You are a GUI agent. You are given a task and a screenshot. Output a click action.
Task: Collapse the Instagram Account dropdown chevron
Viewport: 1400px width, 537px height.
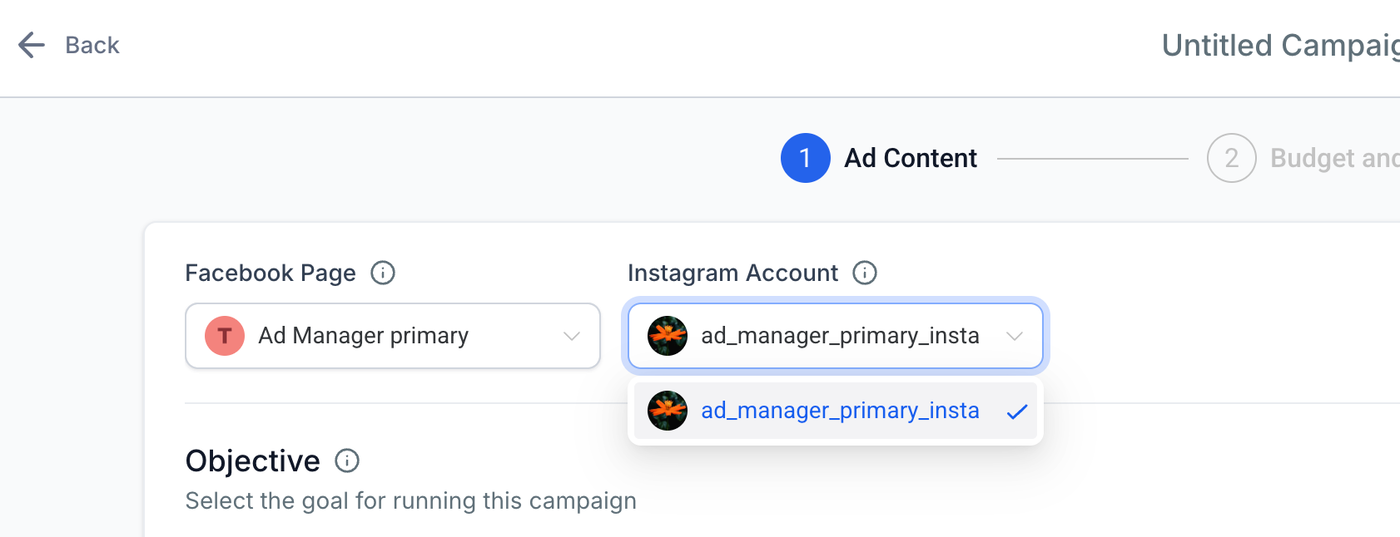tap(1015, 336)
